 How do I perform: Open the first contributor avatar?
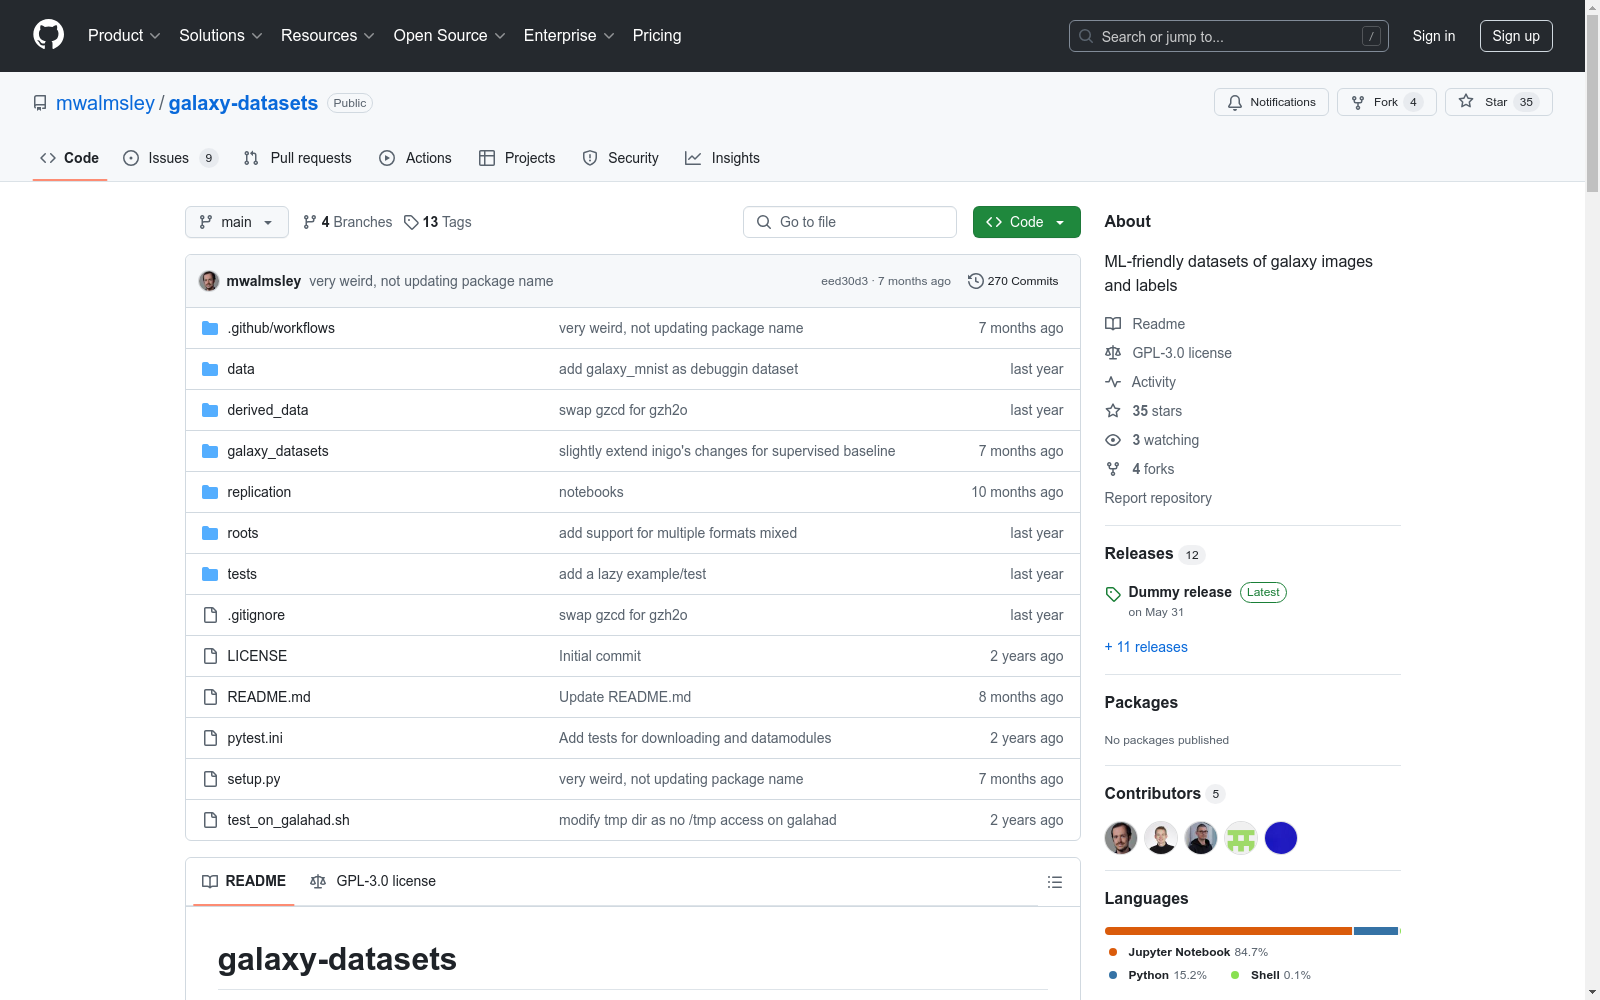(x=1121, y=838)
